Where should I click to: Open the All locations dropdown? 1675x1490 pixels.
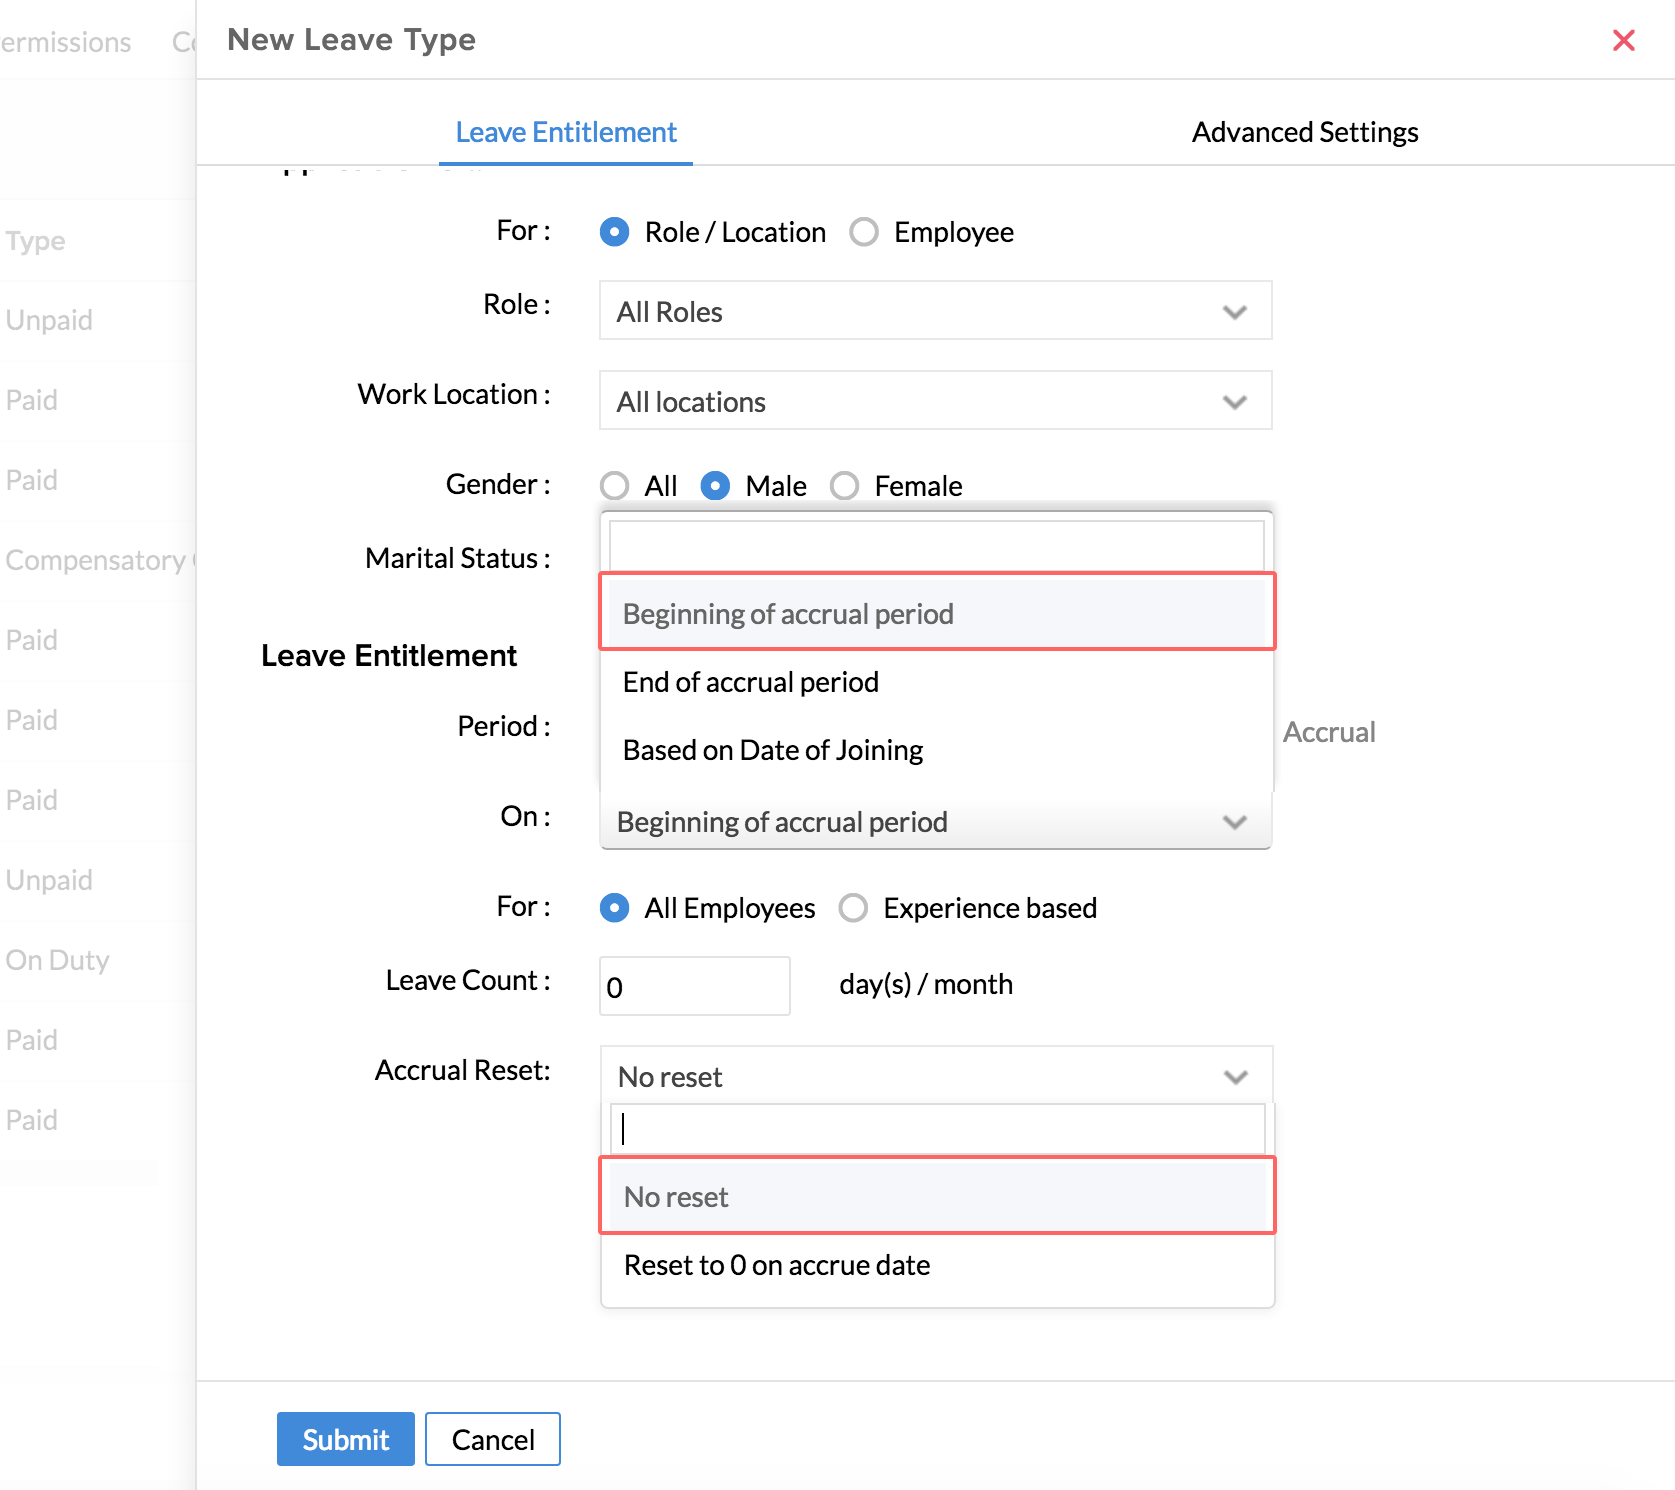pos(935,401)
